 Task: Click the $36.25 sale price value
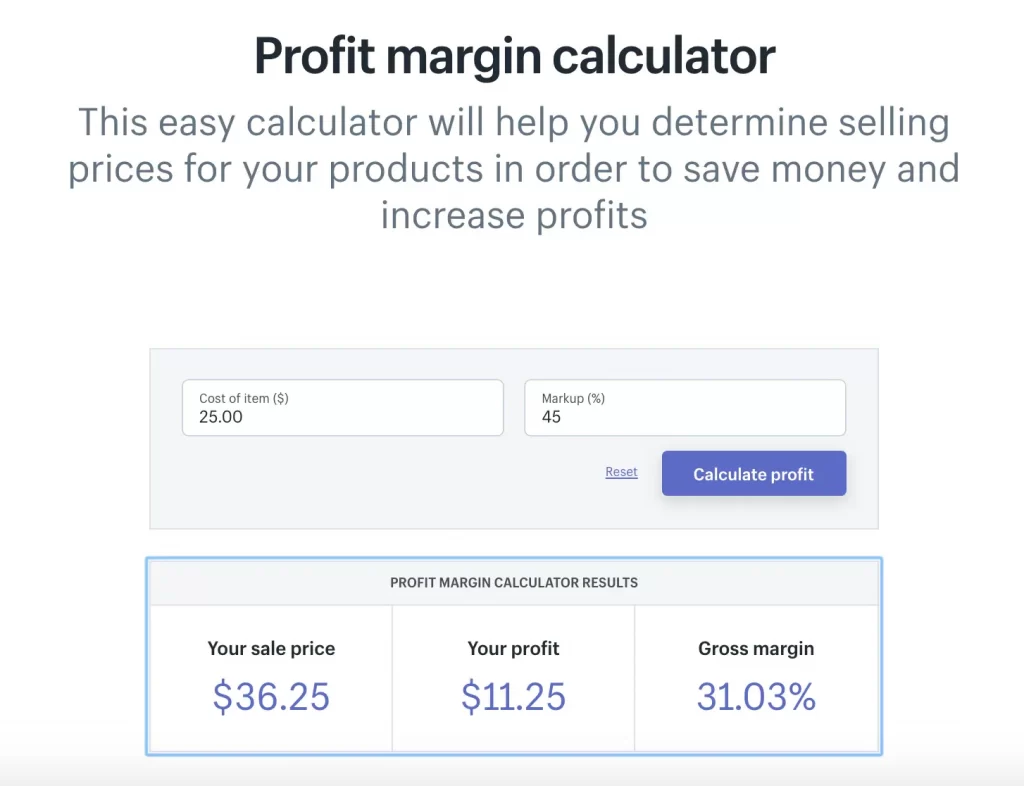click(x=270, y=697)
